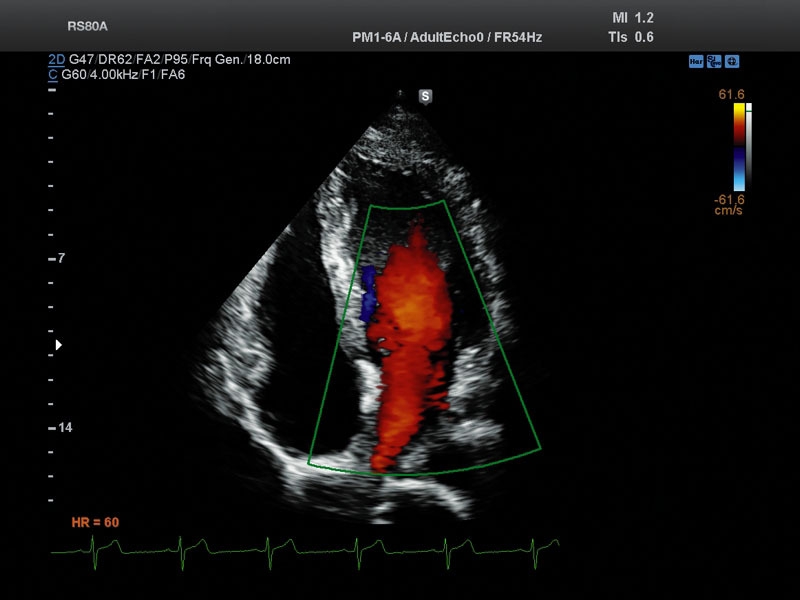The height and width of the screenshot is (600, 800).
Task: Click the Har harmonic imaging icon
Action: 695,61
